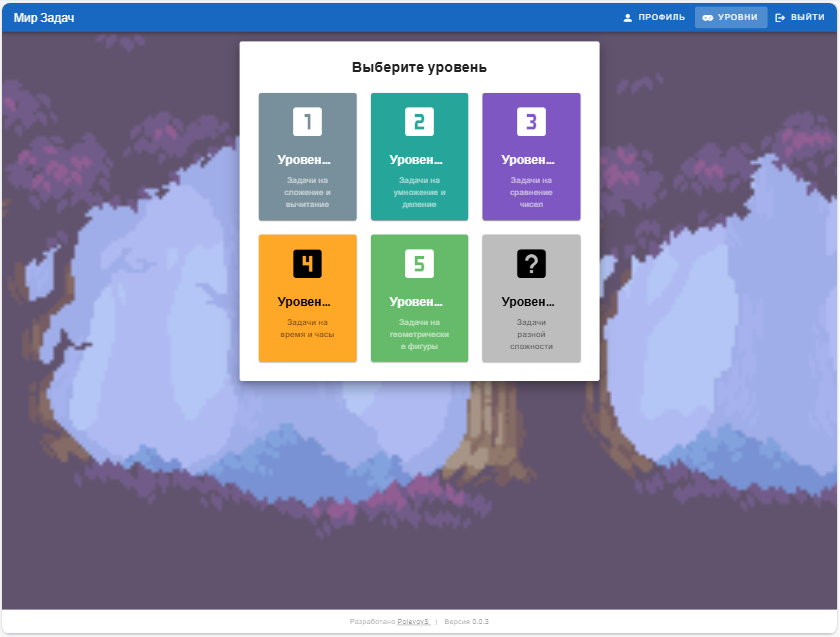Click the number 3 level icon
Viewport: 840px width, 637px height.
coord(531,122)
